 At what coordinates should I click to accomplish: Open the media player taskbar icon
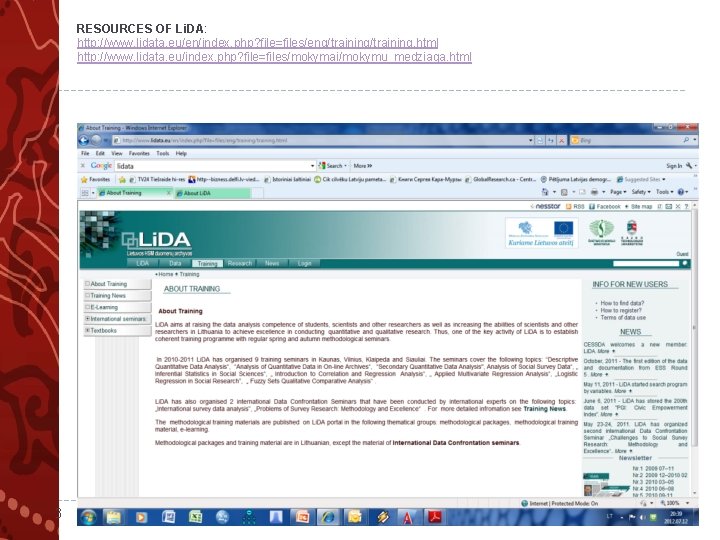[x=141, y=518]
